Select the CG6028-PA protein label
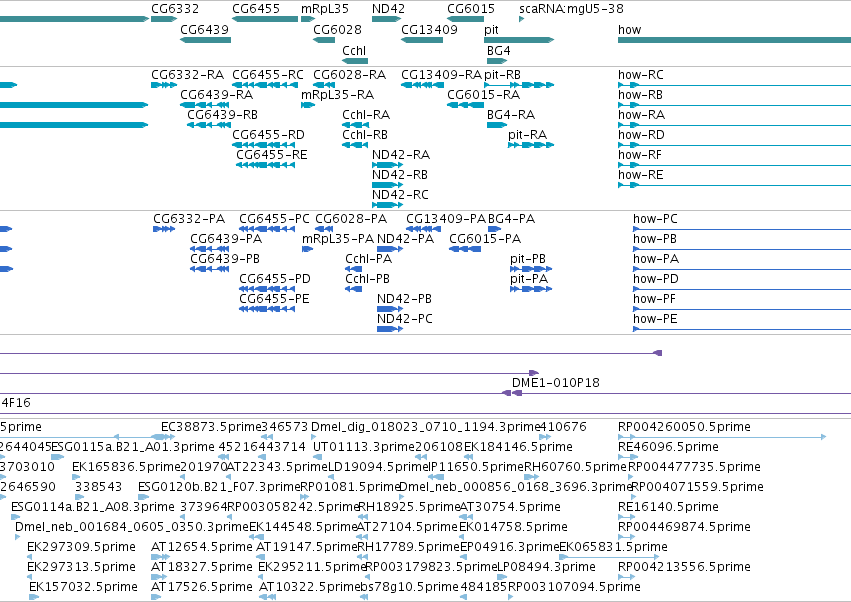Screen dimensions: 851x602 (351, 219)
